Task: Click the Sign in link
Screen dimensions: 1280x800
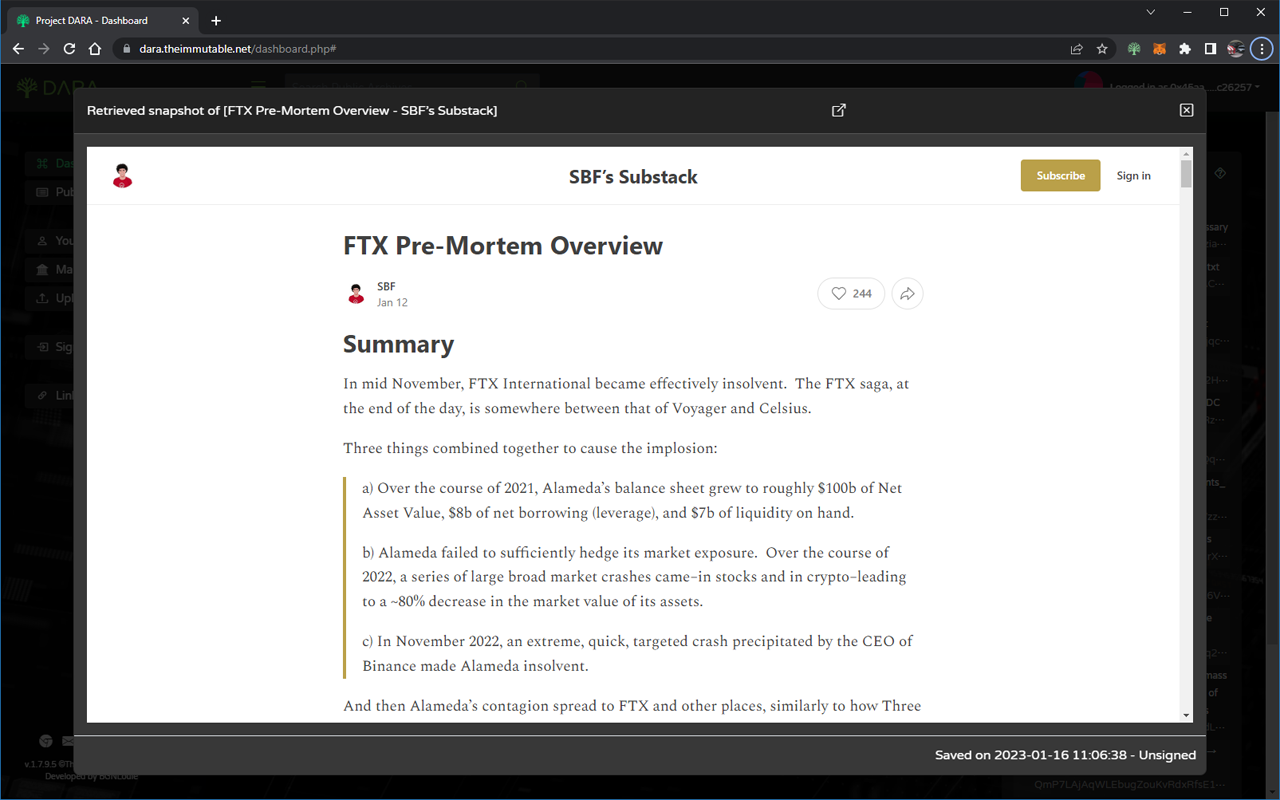Action: click(1133, 176)
